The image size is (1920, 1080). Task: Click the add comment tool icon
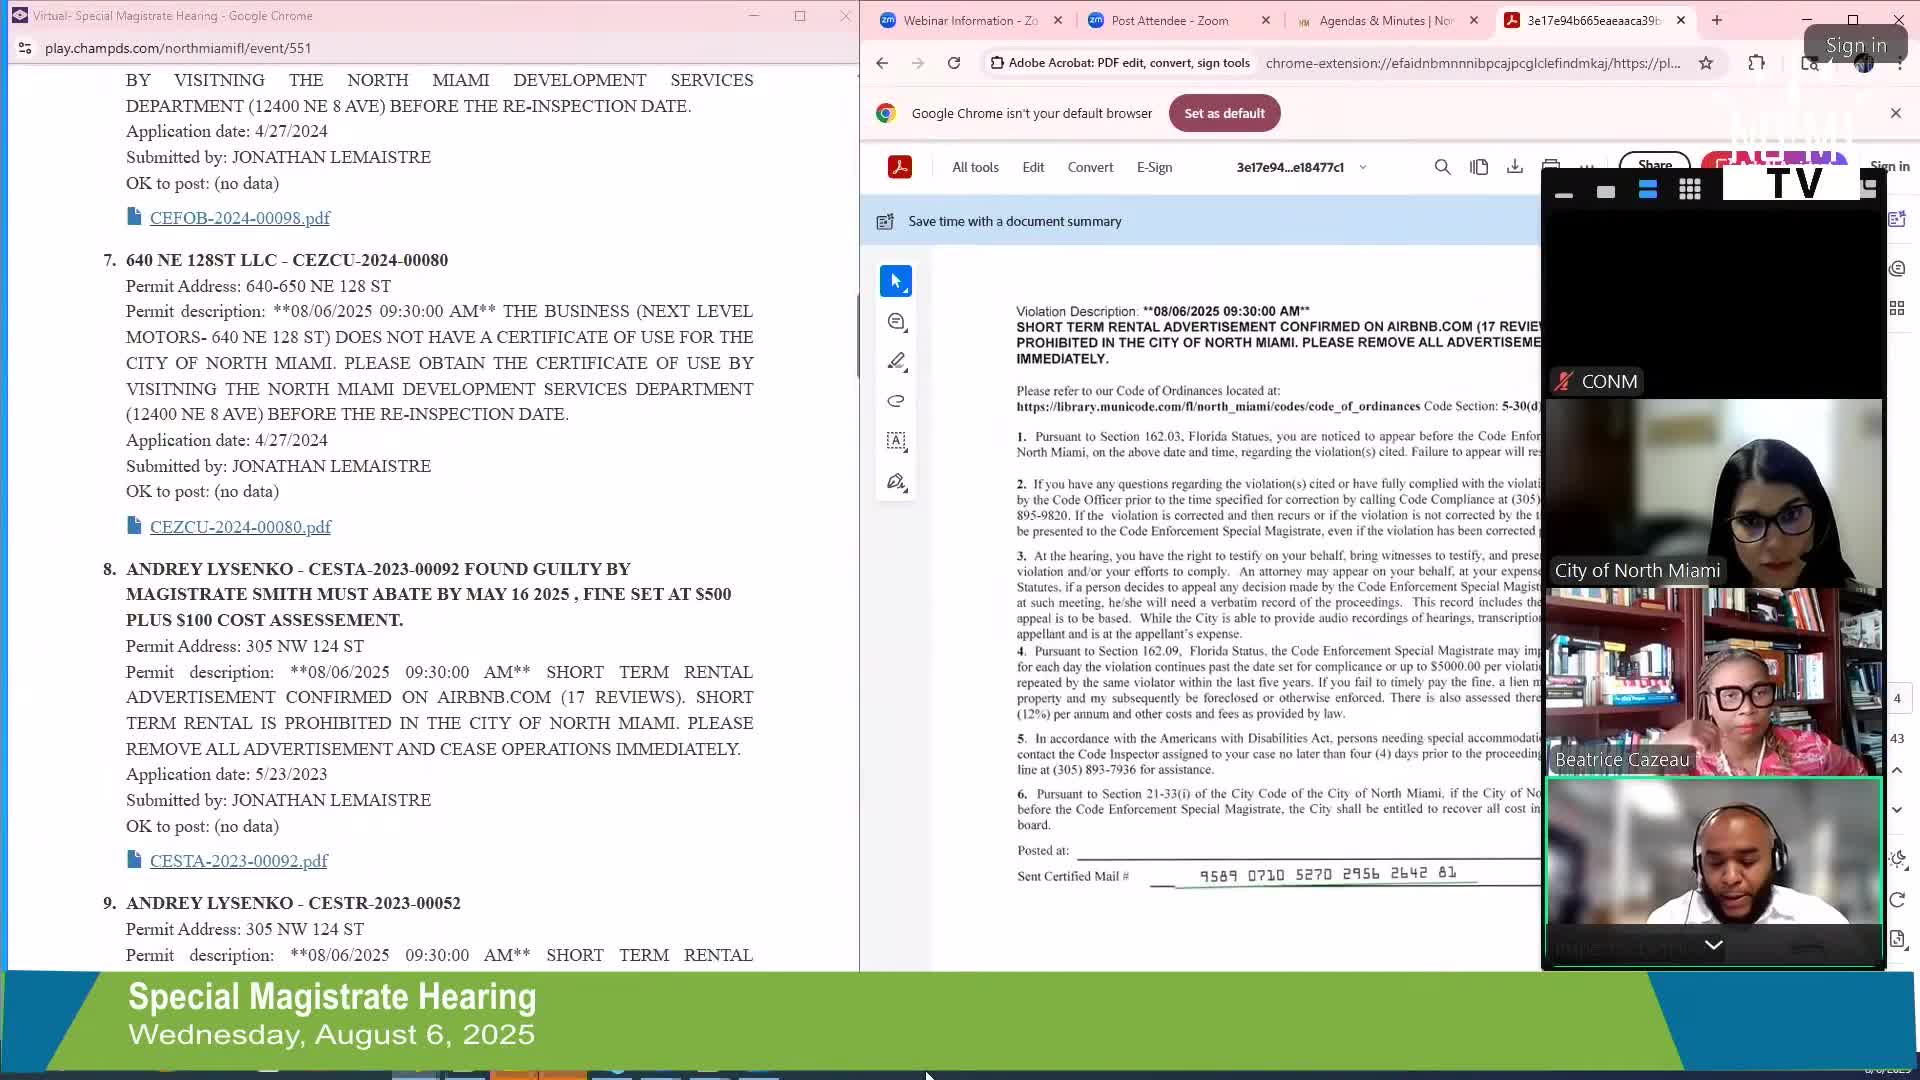[896, 322]
